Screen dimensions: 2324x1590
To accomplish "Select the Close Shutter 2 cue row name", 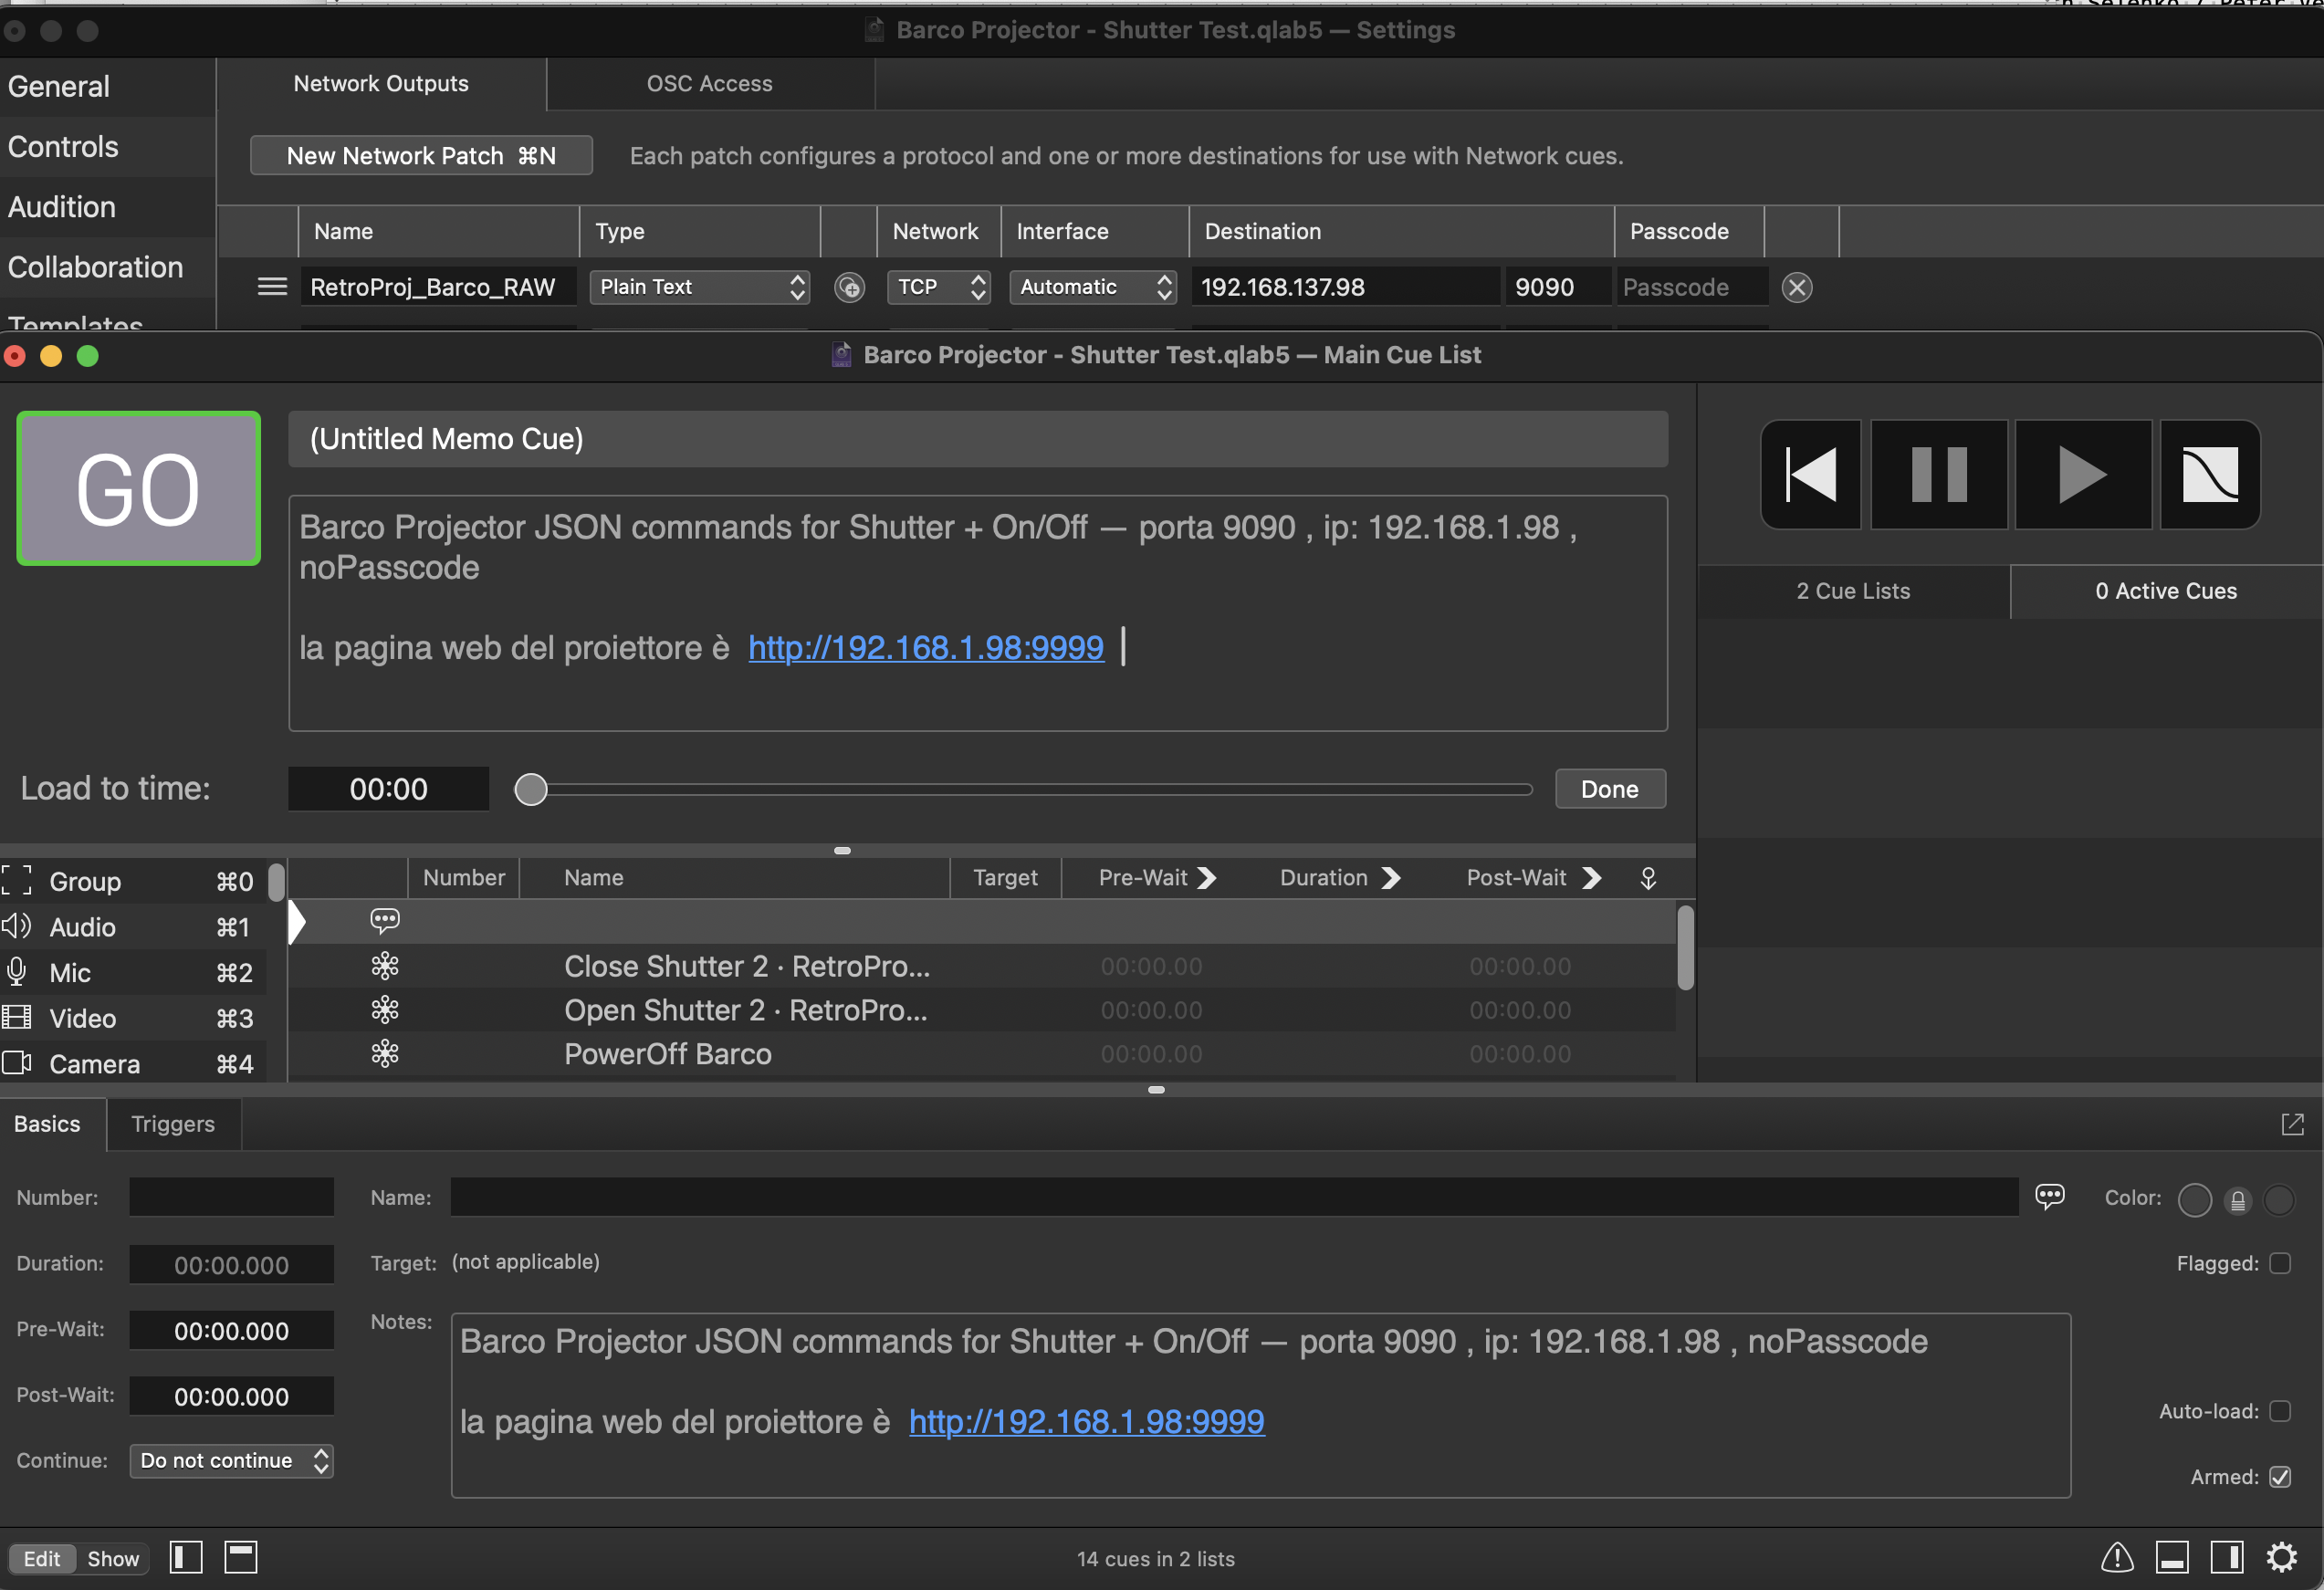I will tap(747, 966).
